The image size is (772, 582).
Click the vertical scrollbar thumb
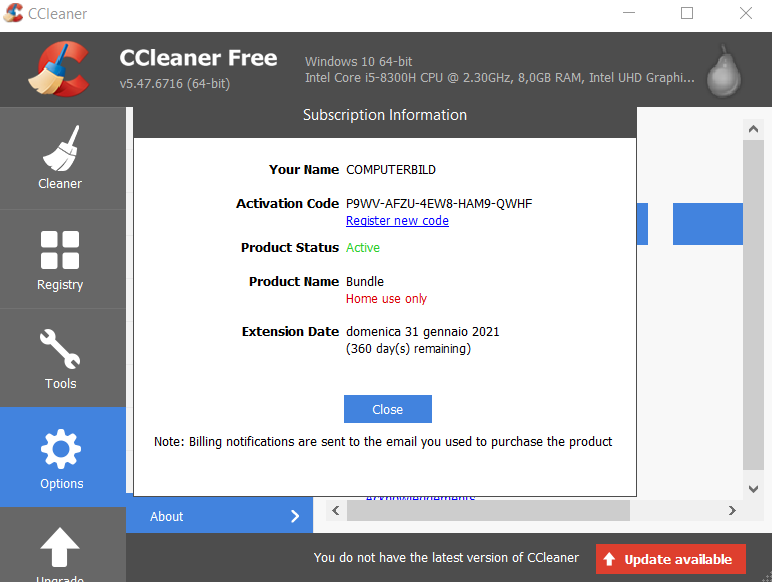pyautogui.click(x=754, y=300)
